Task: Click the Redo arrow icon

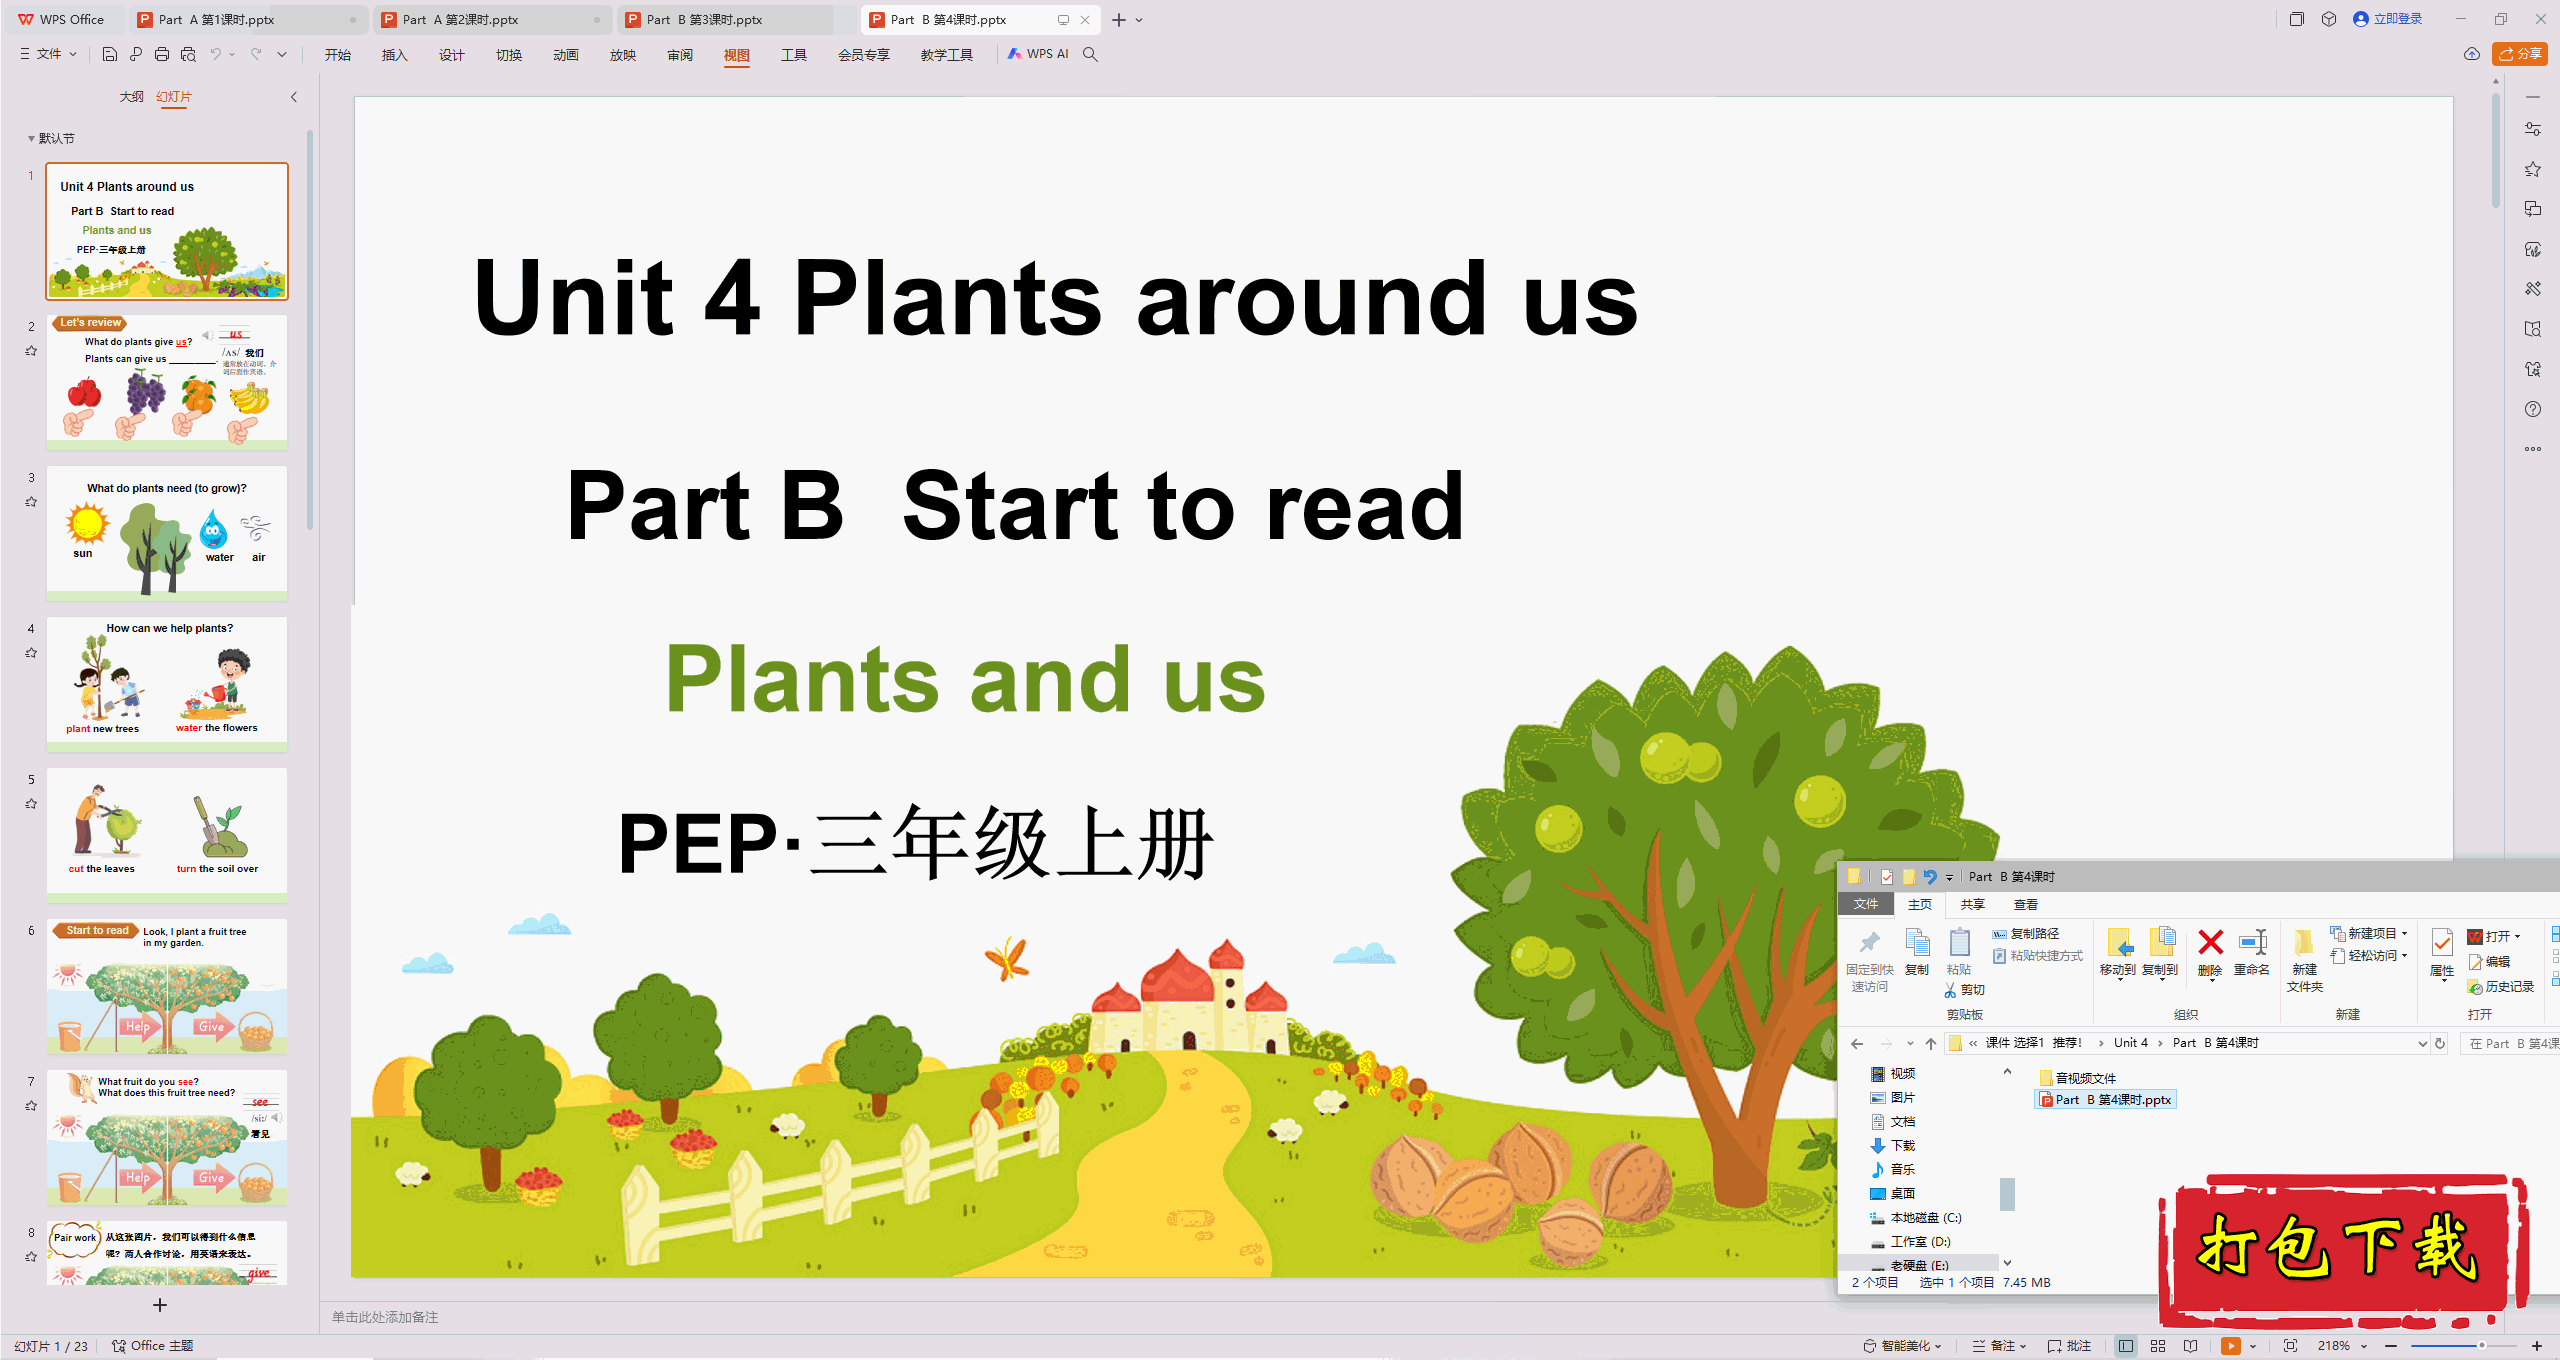Action: pos(256,54)
